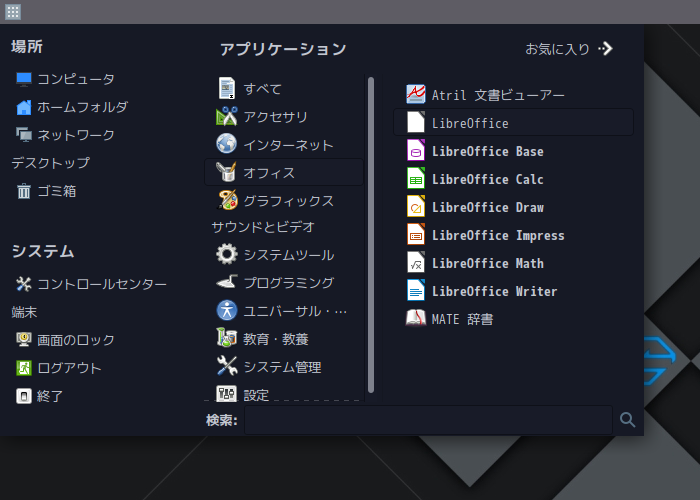Click the LibreOffice Writer icon
The height and width of the screenshot is (500, 700).
[x=416, y=291]
